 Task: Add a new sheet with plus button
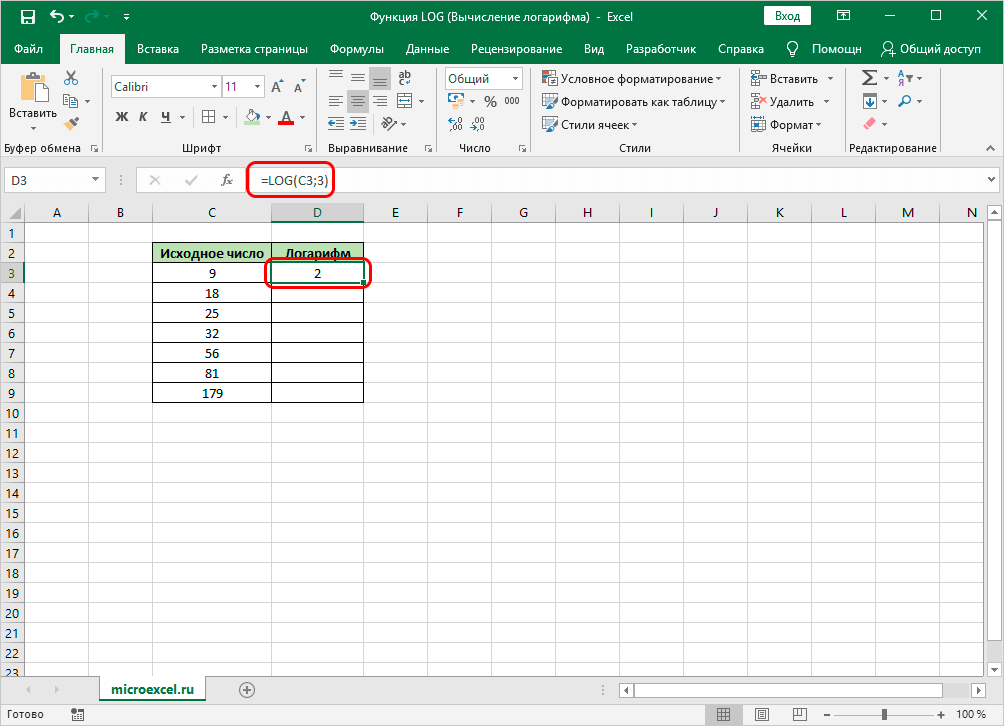tap(247, 689)
